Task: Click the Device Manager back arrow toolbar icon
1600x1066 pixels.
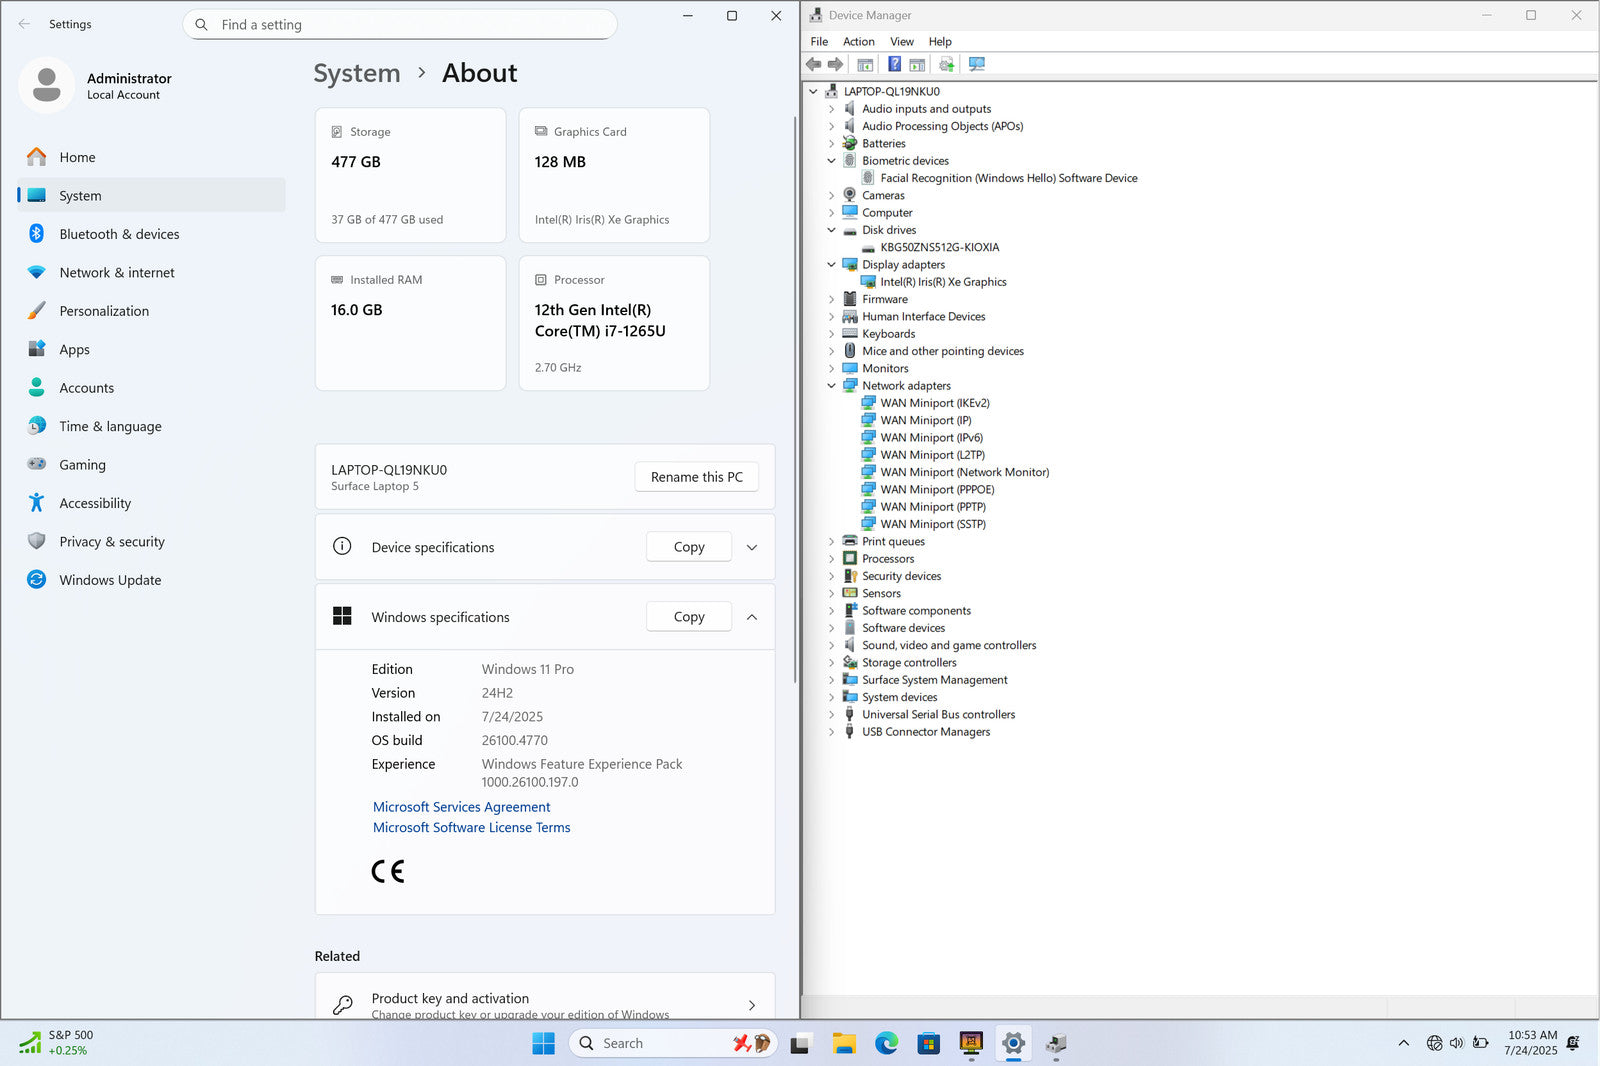Action: (x=814, y=64)
